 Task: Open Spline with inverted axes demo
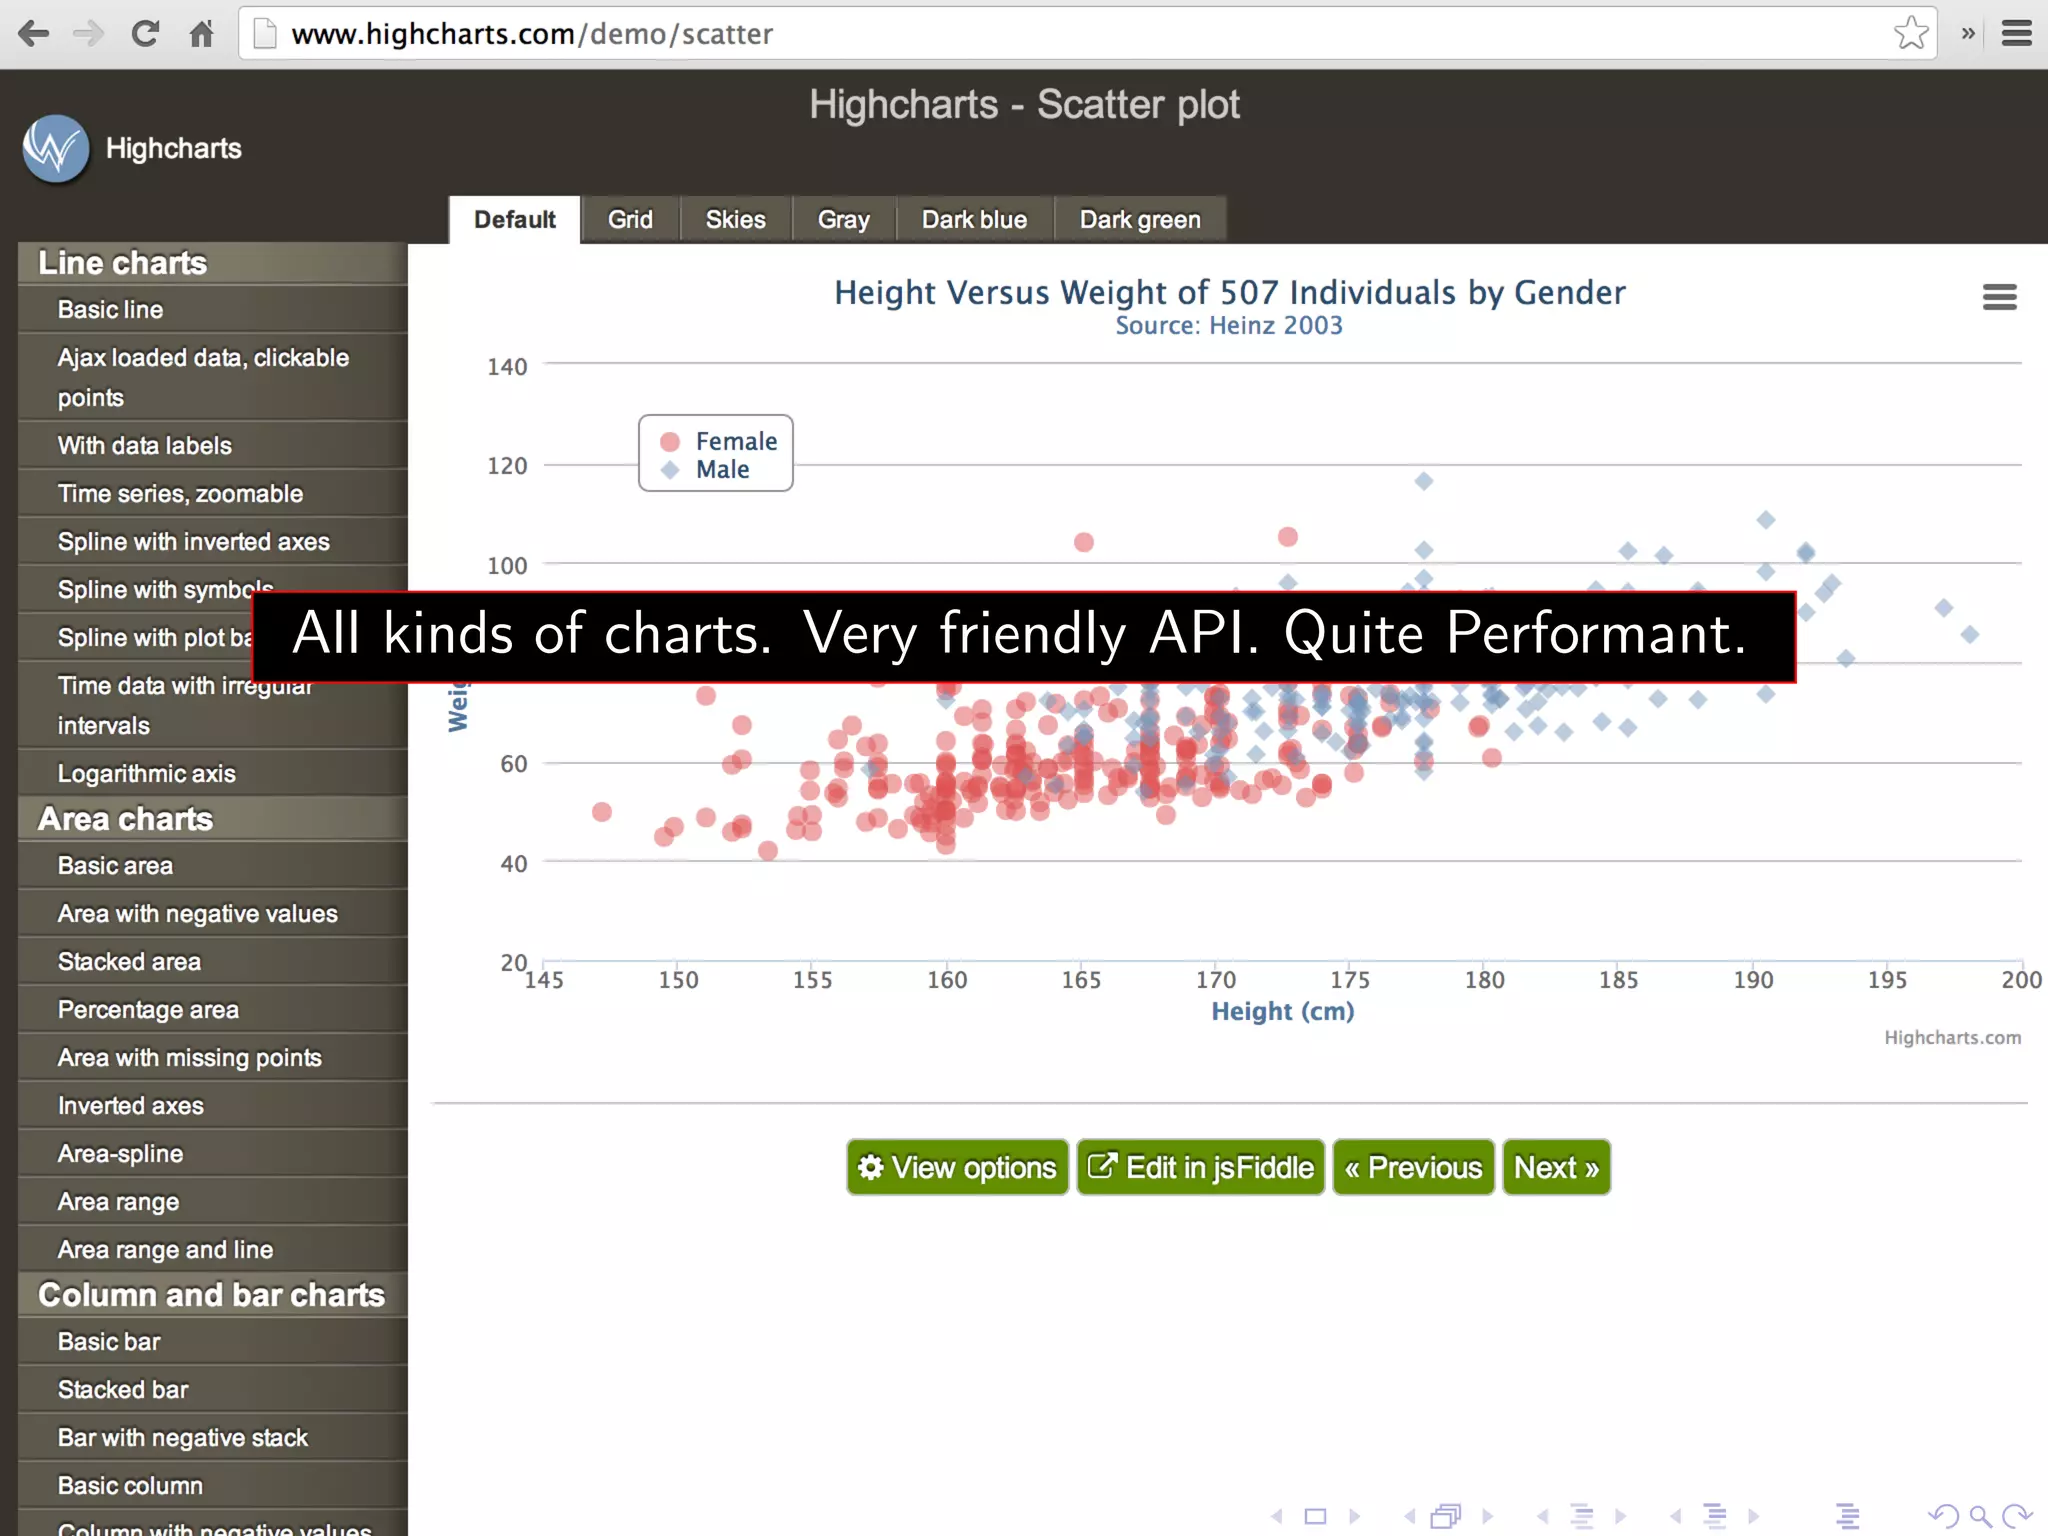[x=213, y=542]
